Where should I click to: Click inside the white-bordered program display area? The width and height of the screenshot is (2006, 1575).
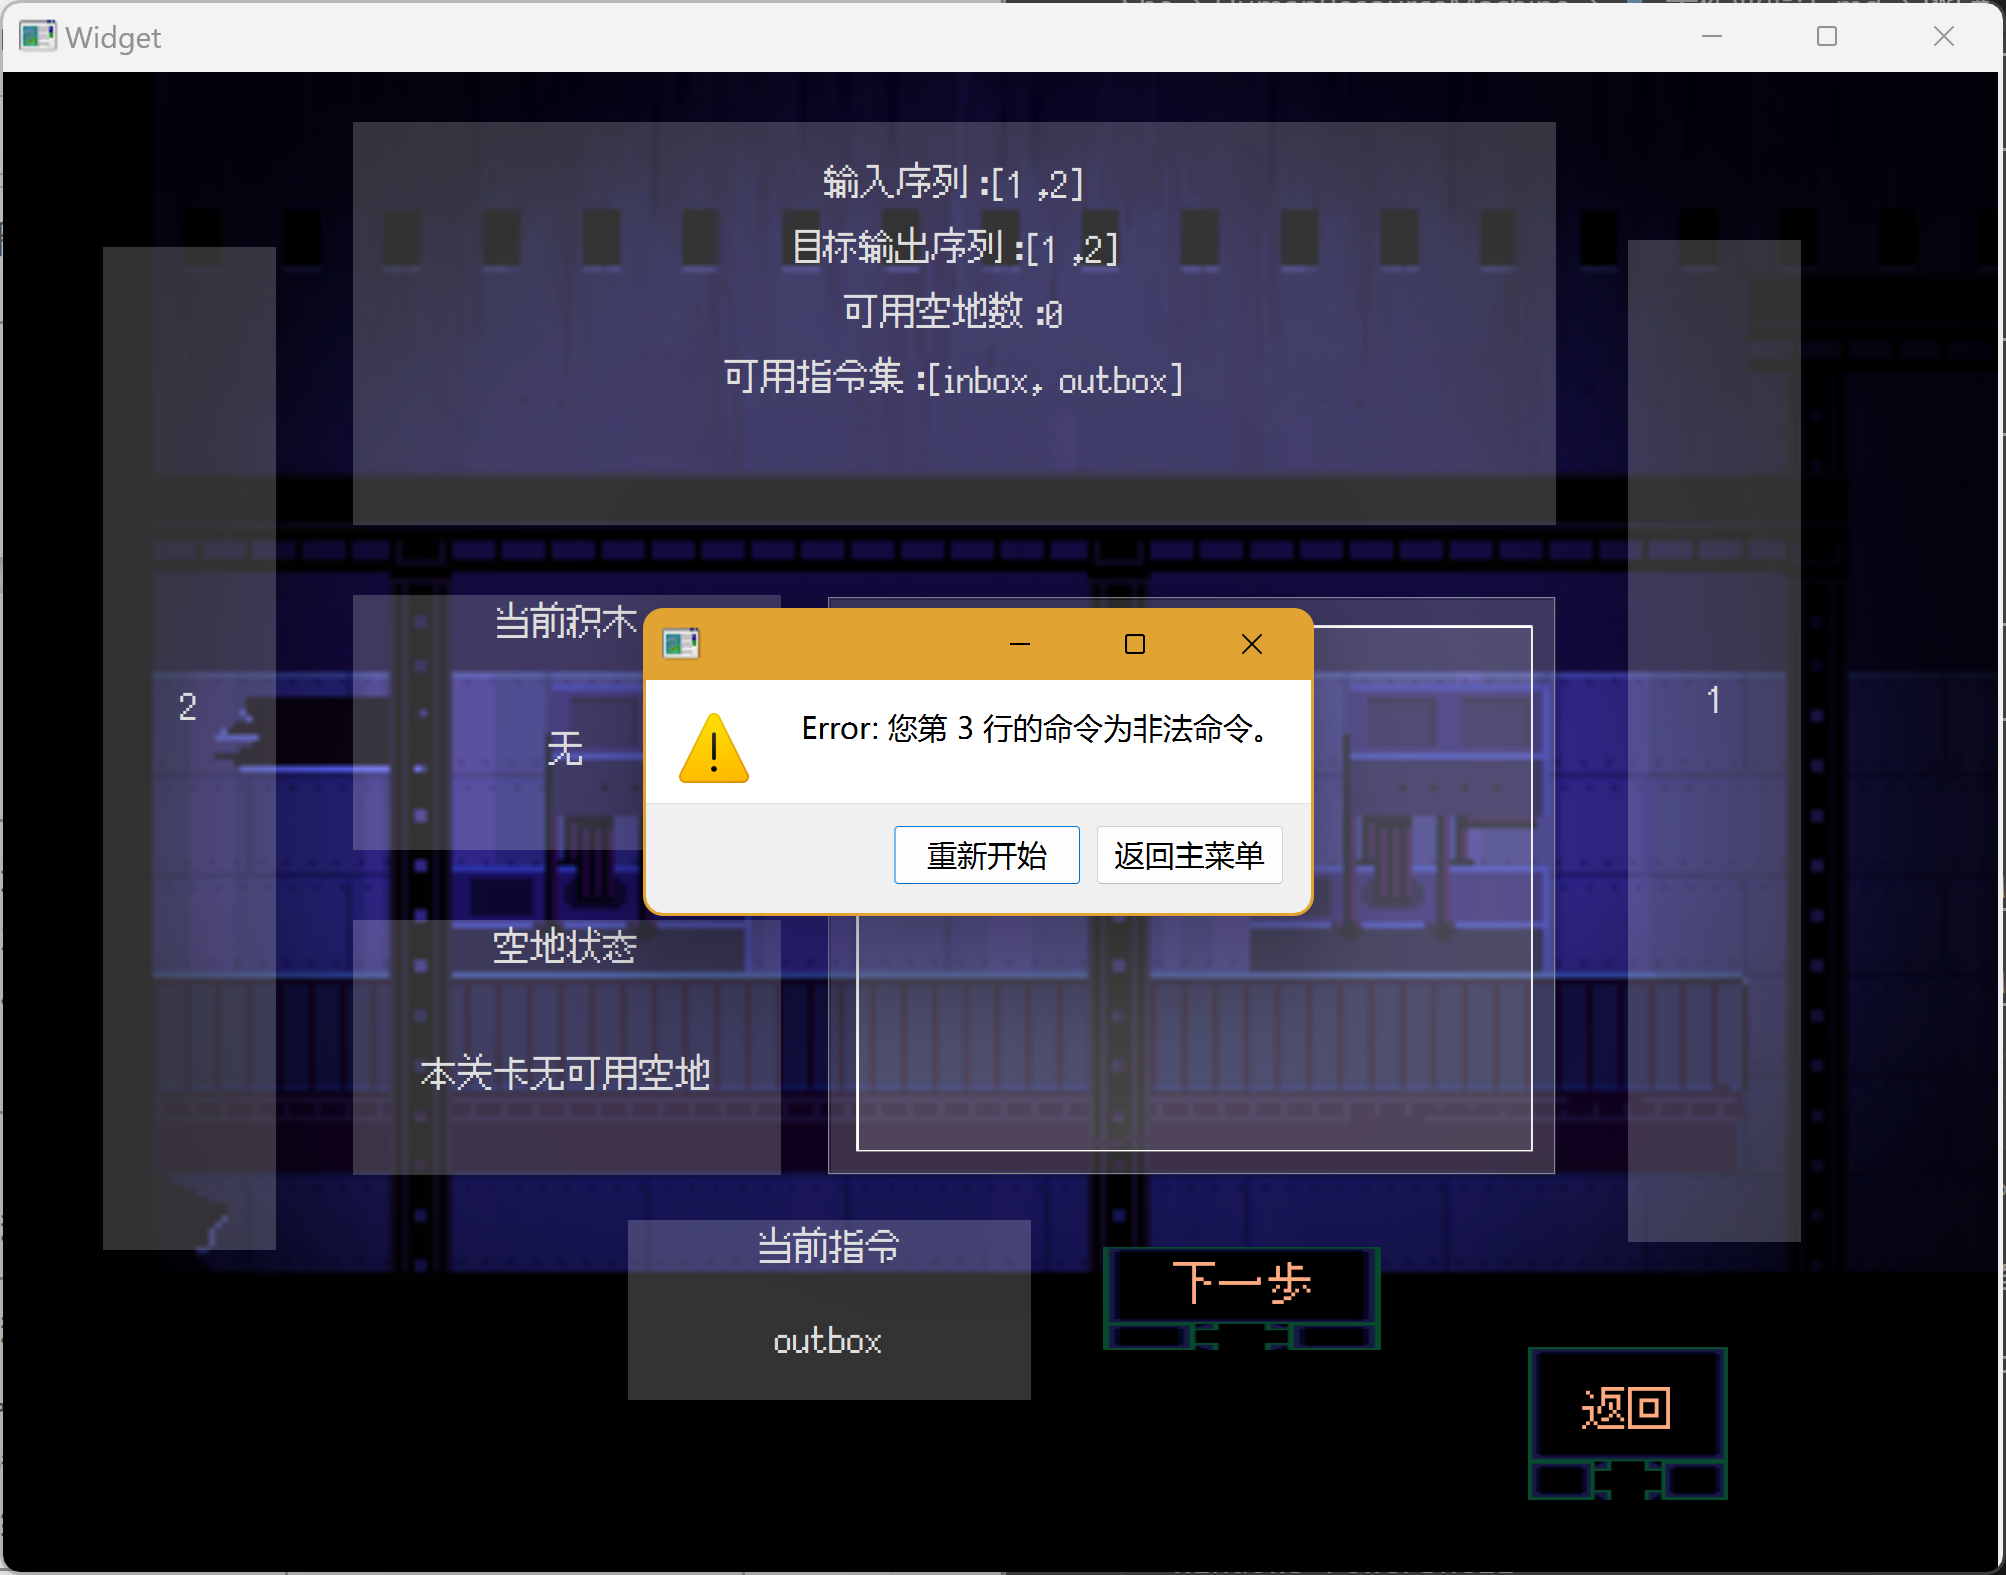click(1194, 1030)
